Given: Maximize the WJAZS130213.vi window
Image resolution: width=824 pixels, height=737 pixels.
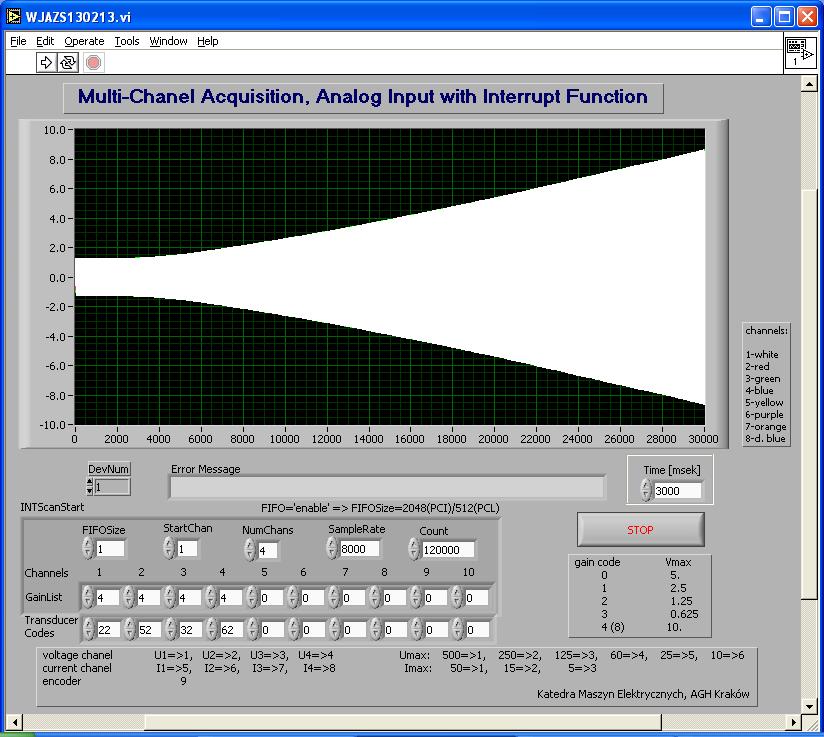Looking at the screenshot, I should (784, 16).
